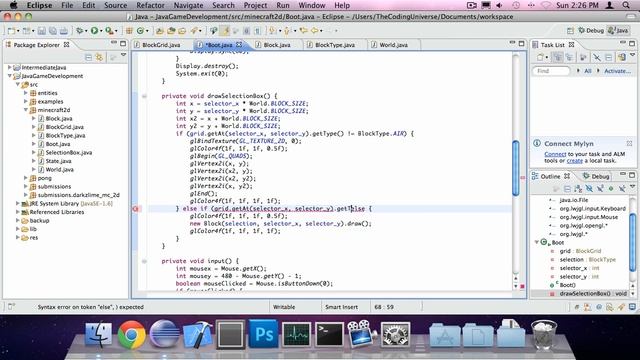Image resolution: width=640 pixels, height=360 pixels.
Task: Collapse the input method fold marker
Action: [x=144, y=261]
